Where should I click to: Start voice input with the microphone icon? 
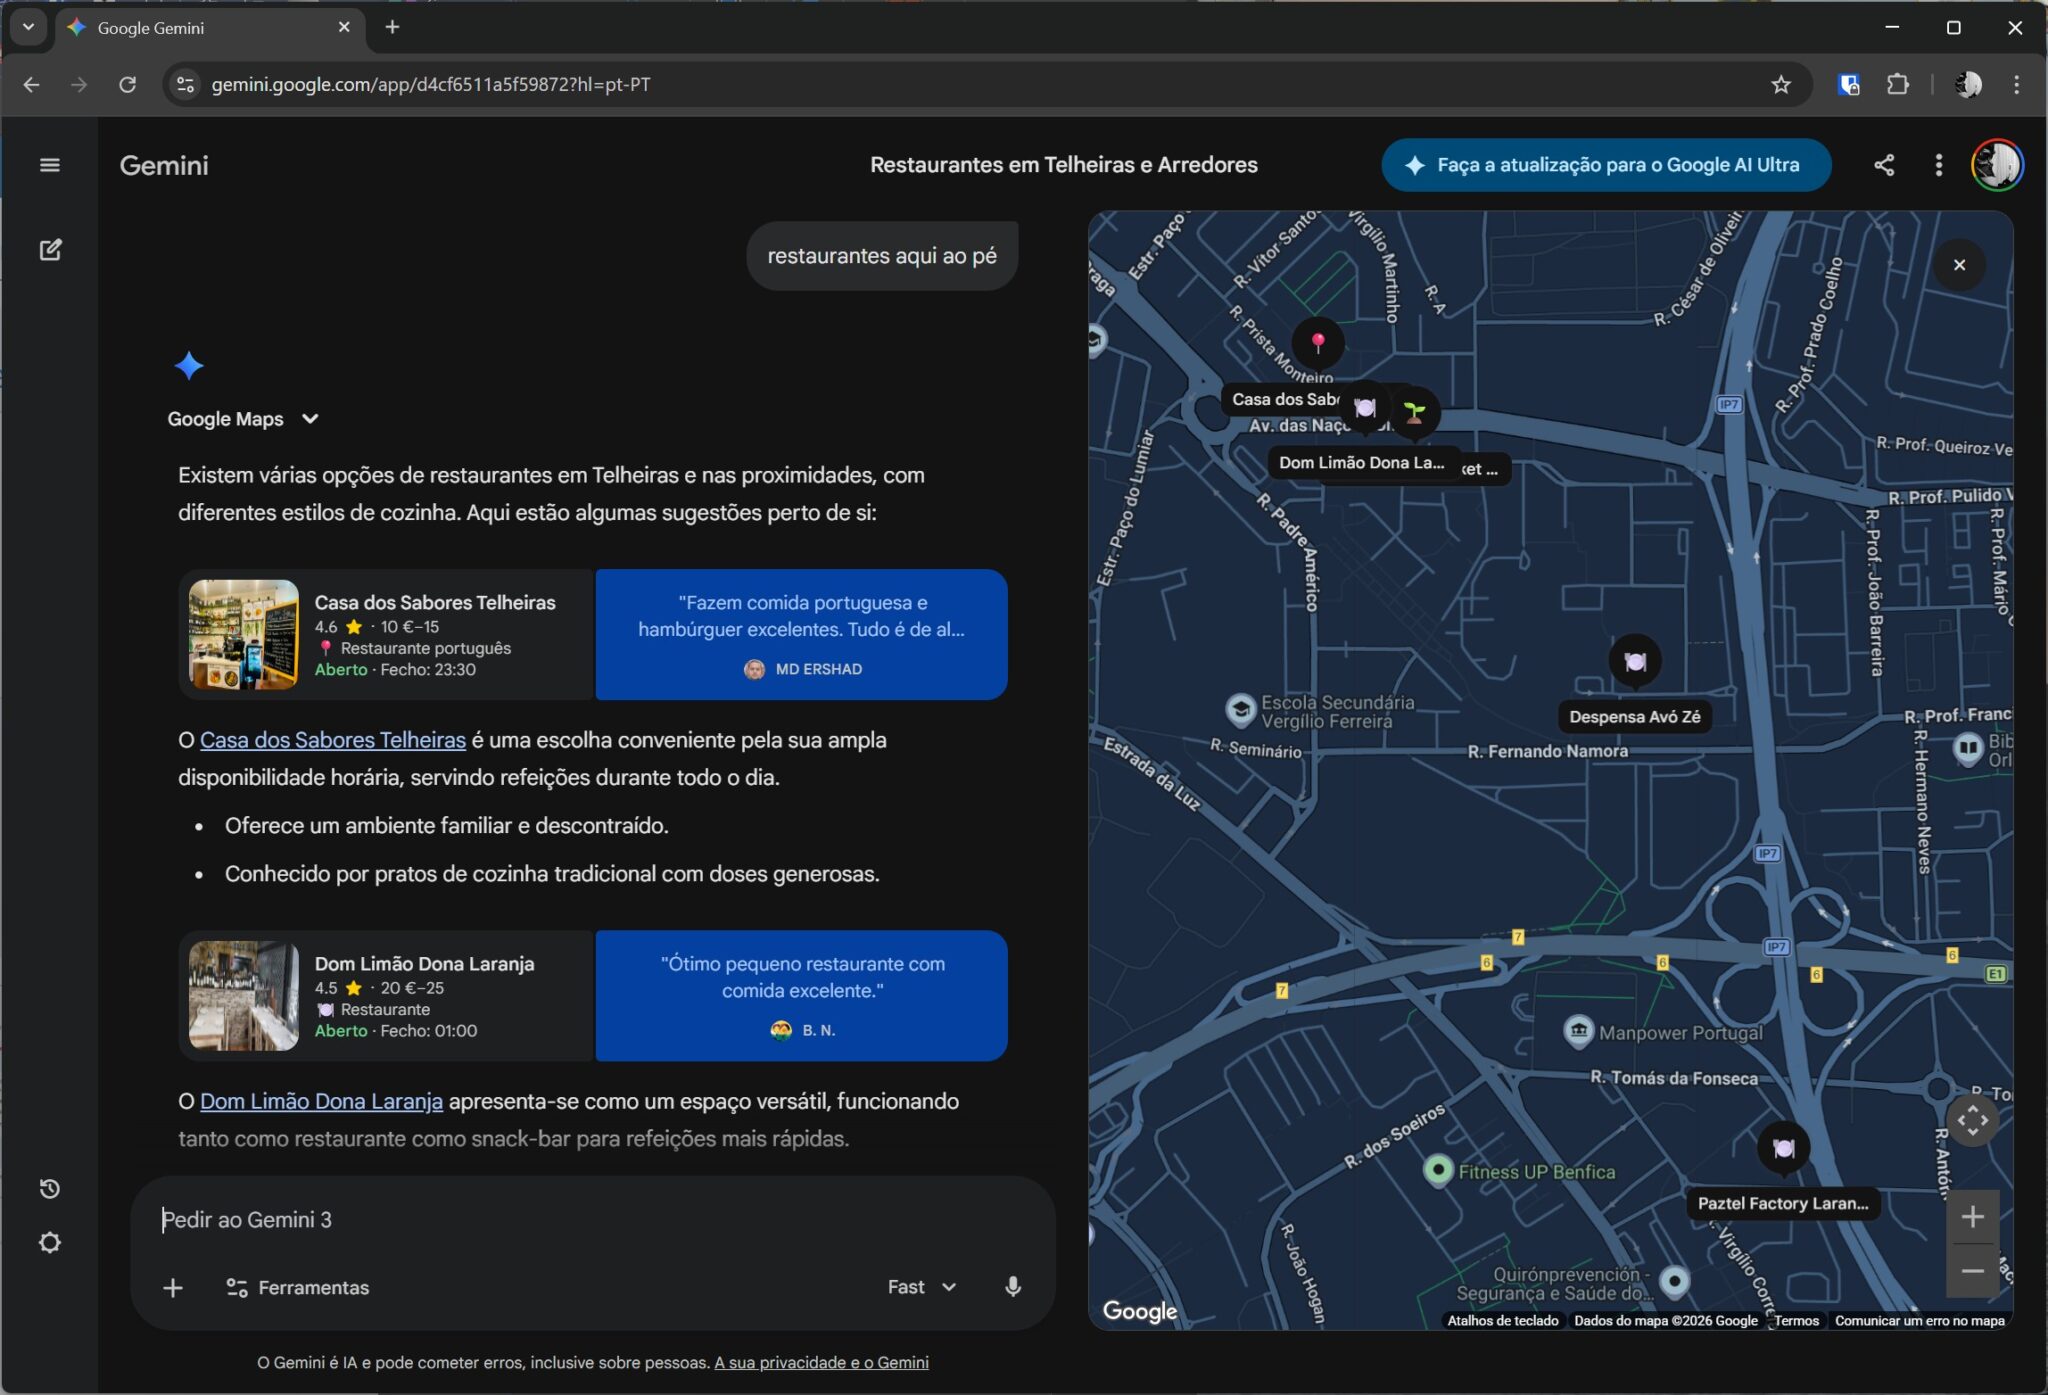pos(1012,1287)
